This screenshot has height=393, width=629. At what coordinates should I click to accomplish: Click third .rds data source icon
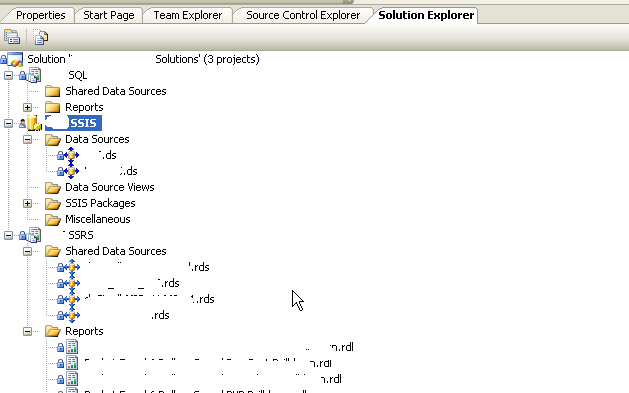72,299
